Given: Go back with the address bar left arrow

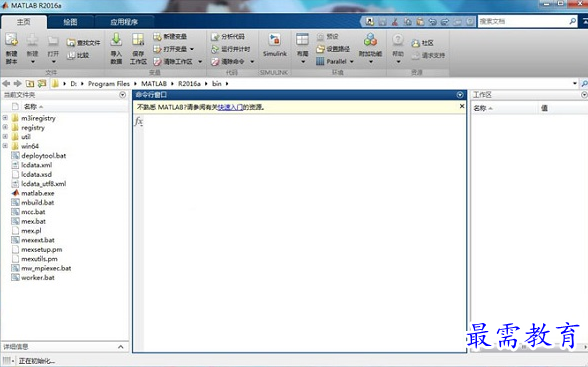Looking at the screenshot, I should click(6, 83).
